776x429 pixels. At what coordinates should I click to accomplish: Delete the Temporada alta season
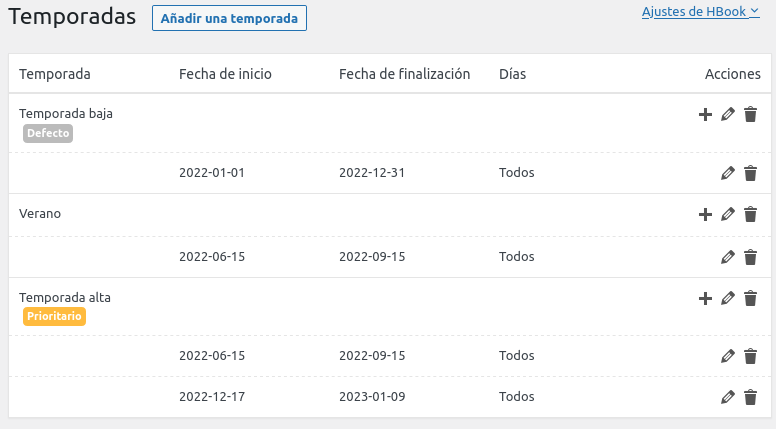750,298
